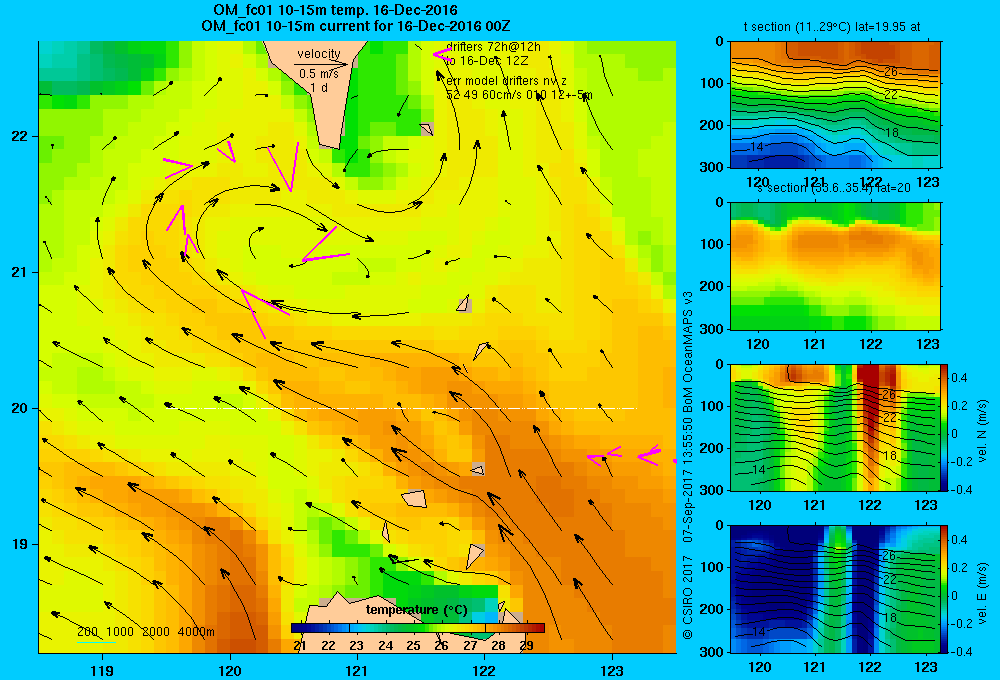Click longitude 121 under the vel. N section

click(814, 505)
